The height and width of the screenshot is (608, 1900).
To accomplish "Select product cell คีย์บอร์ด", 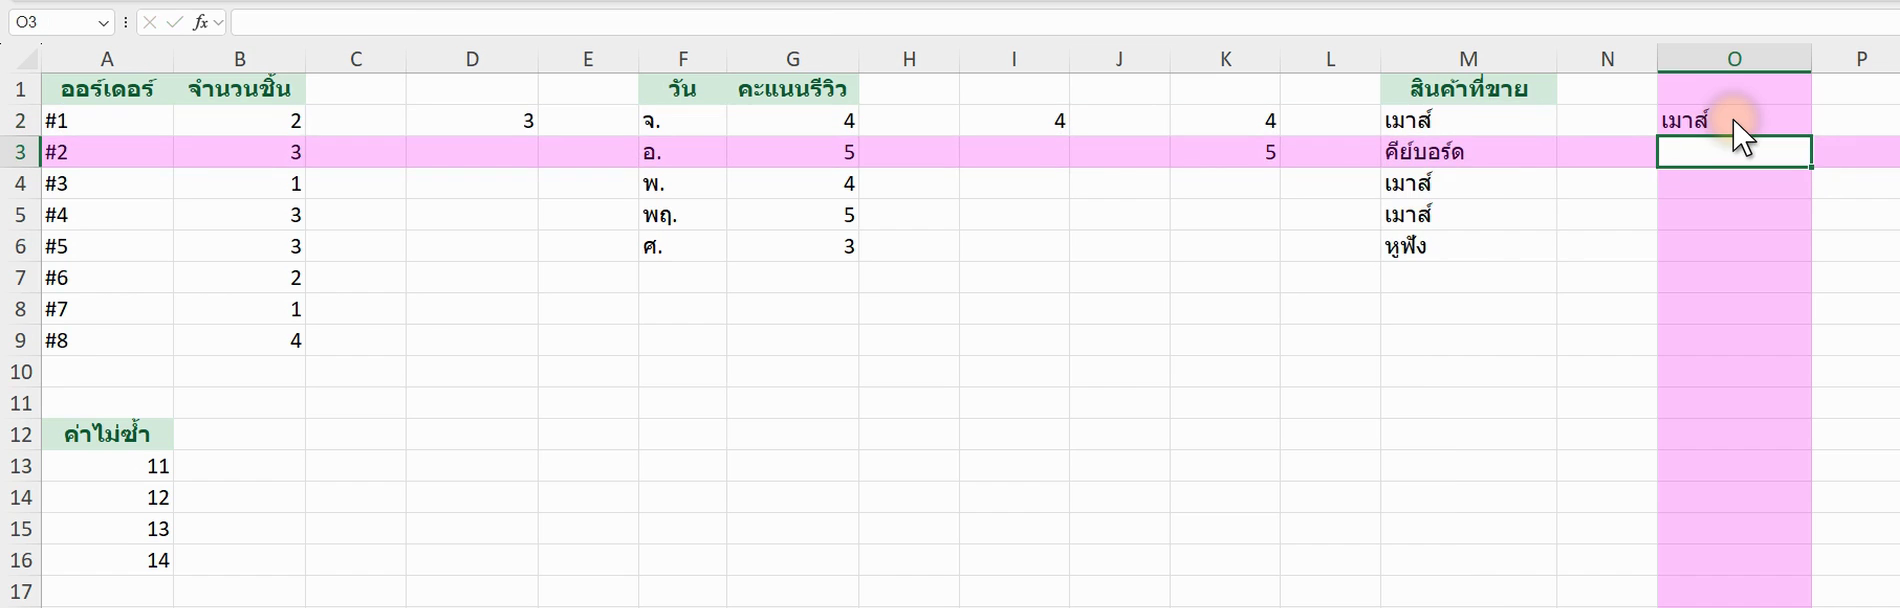I will click(1468, 152).
